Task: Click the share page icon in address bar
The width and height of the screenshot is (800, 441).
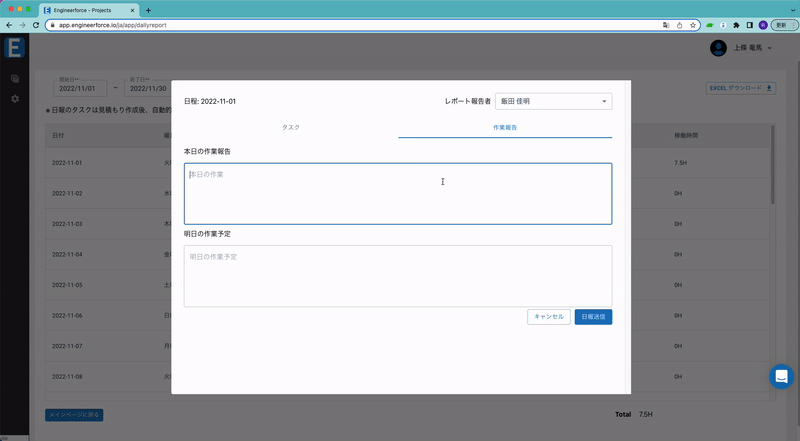Action: [x=680, y=25]
